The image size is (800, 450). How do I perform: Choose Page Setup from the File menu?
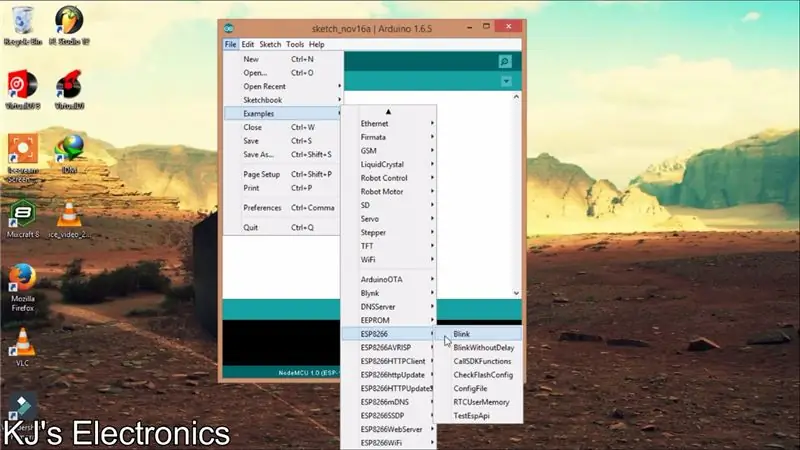pos(283,174)
